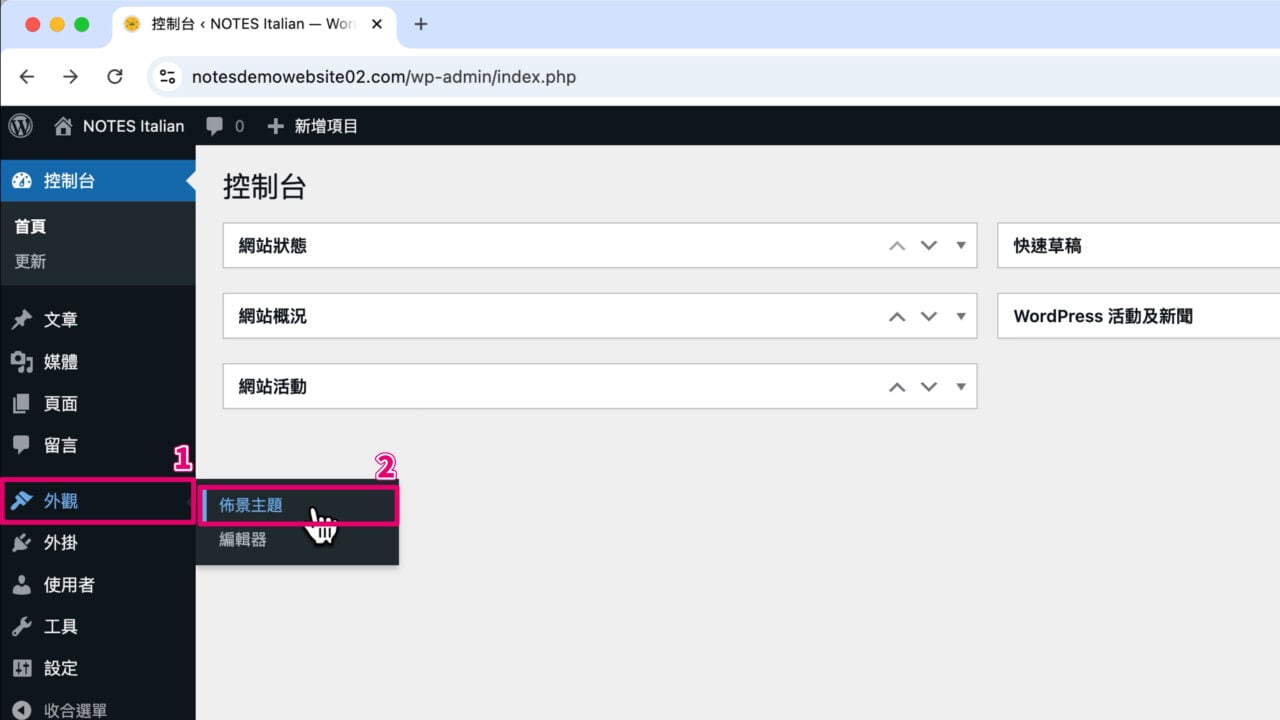Select 編輯器 in the 外觀 submenu
Image resolution: width=1280 pixels, height=720 pixels.
coord(243,540)
